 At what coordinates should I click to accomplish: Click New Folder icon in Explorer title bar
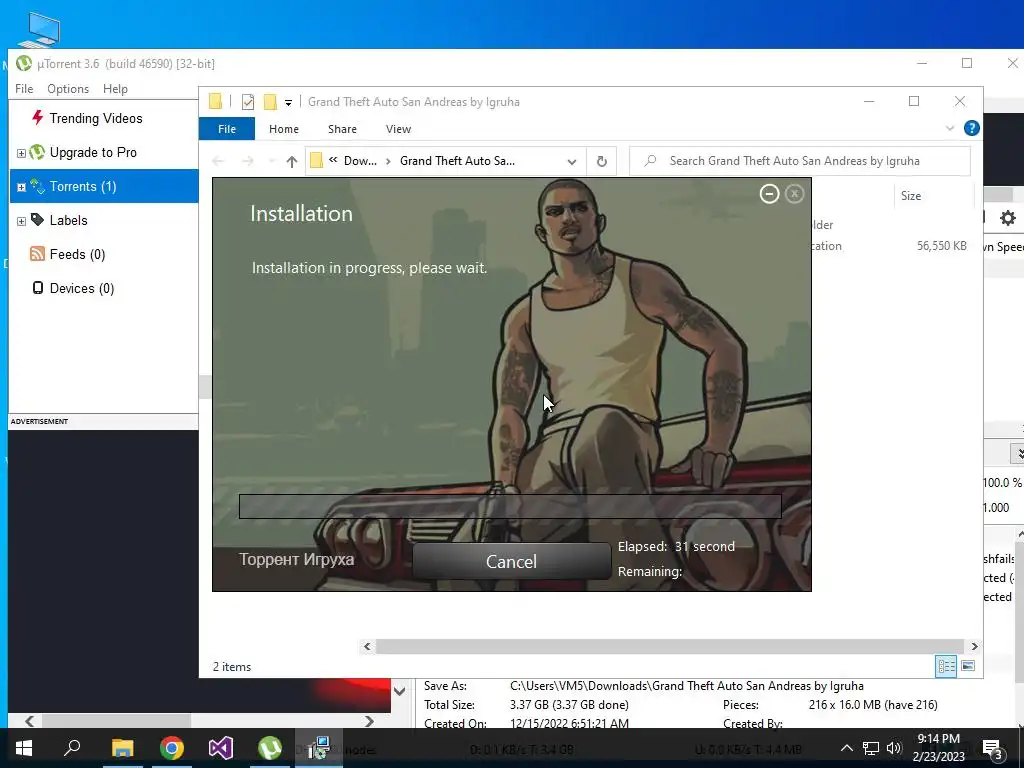point(270,102)
